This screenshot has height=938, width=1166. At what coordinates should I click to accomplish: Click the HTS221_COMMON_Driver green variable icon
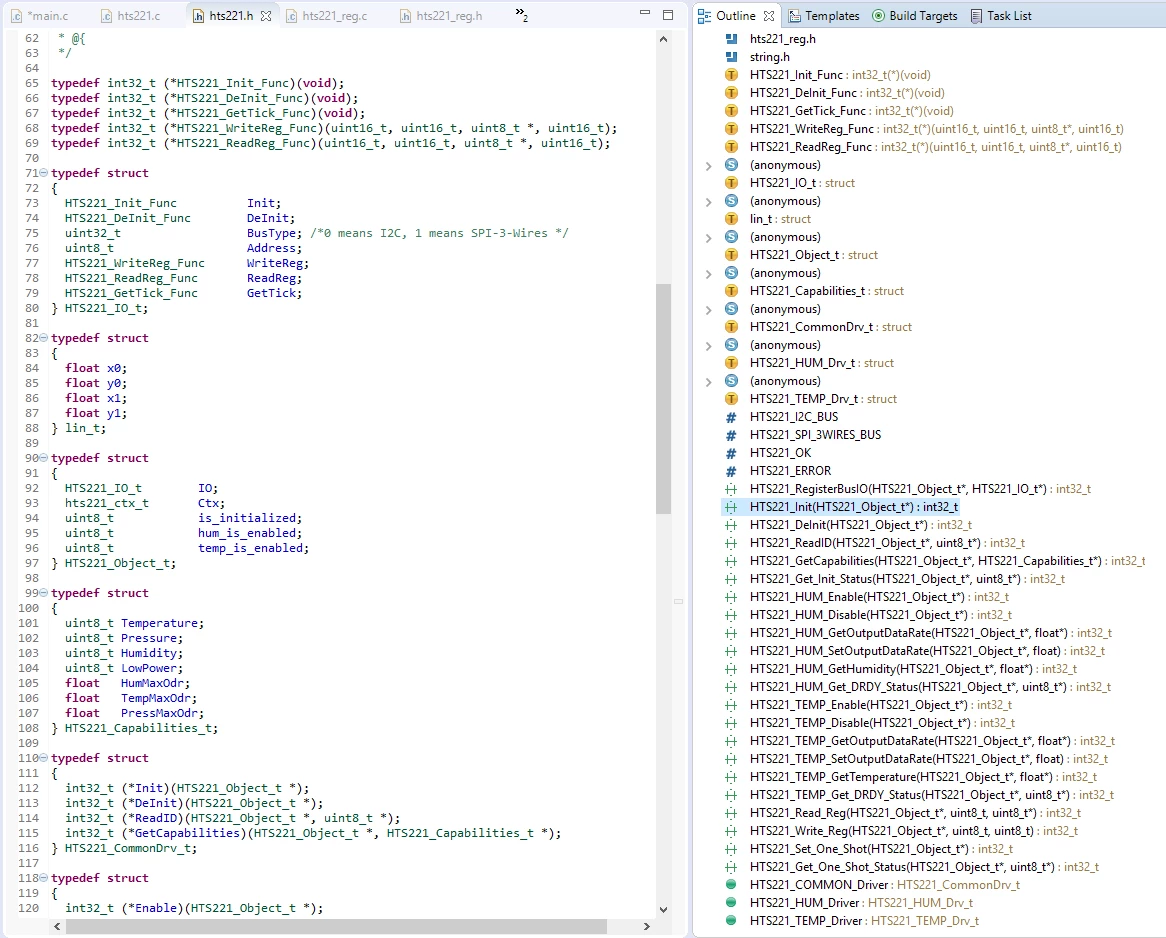731,884
